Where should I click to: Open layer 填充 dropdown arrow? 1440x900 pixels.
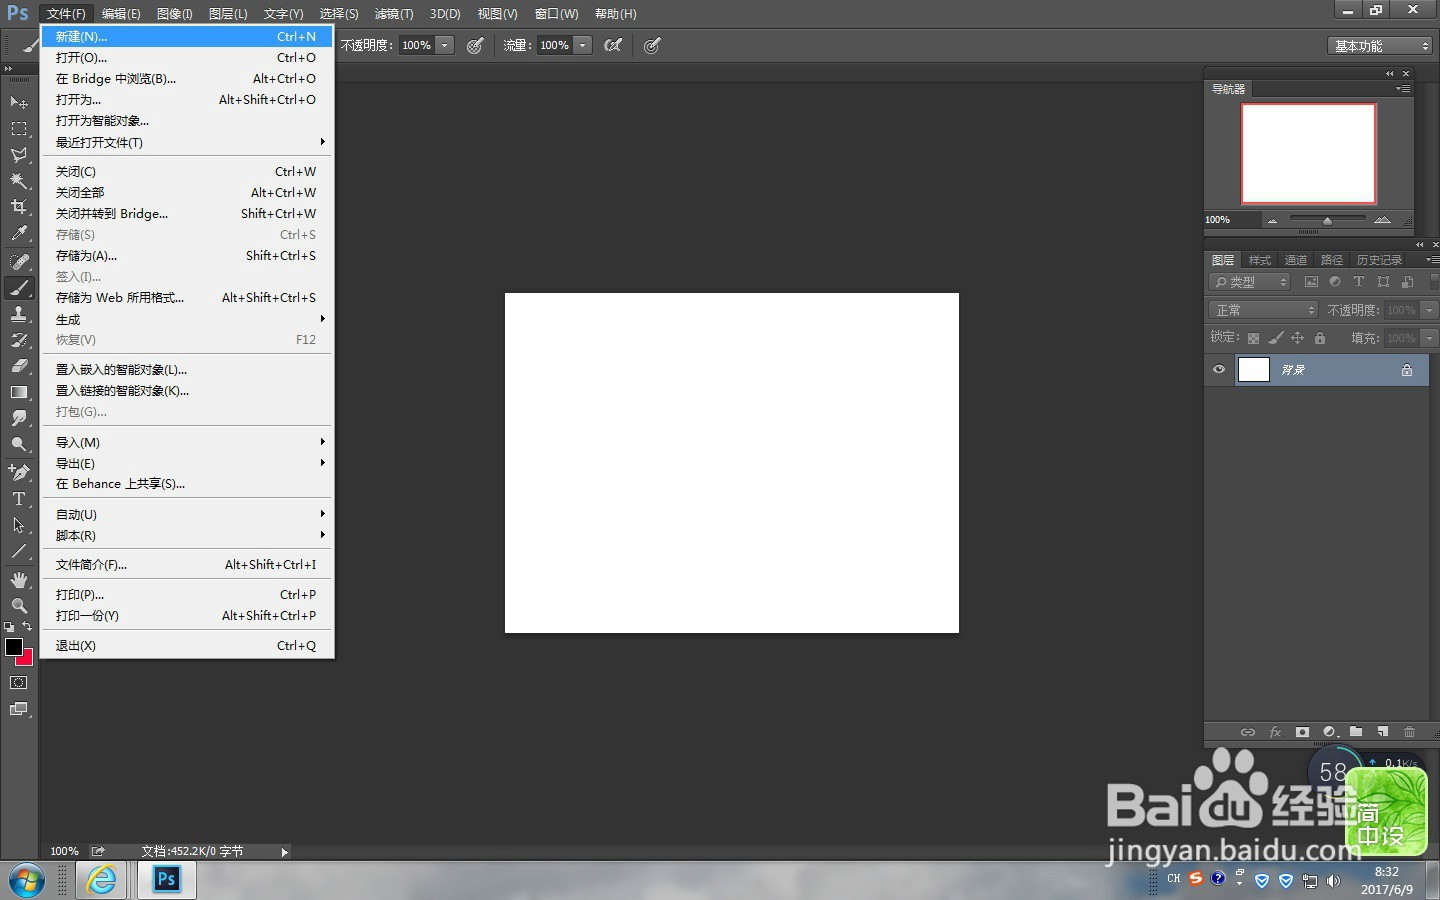tap(1430, 338)
